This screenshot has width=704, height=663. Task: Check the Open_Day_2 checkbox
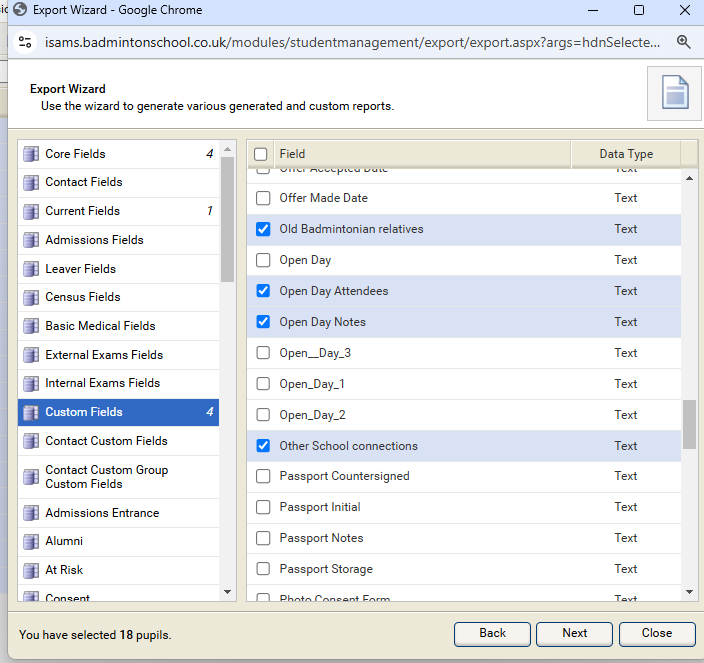pyautogui.click(x=263, y=415)
